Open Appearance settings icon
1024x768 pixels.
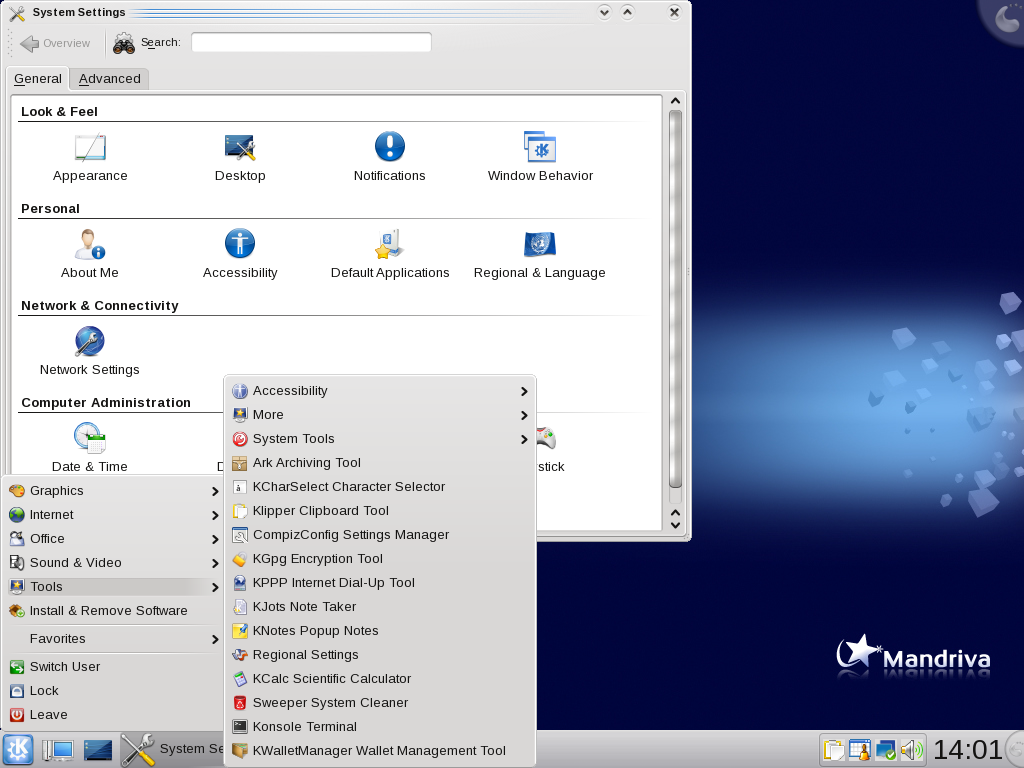(90, 148)
